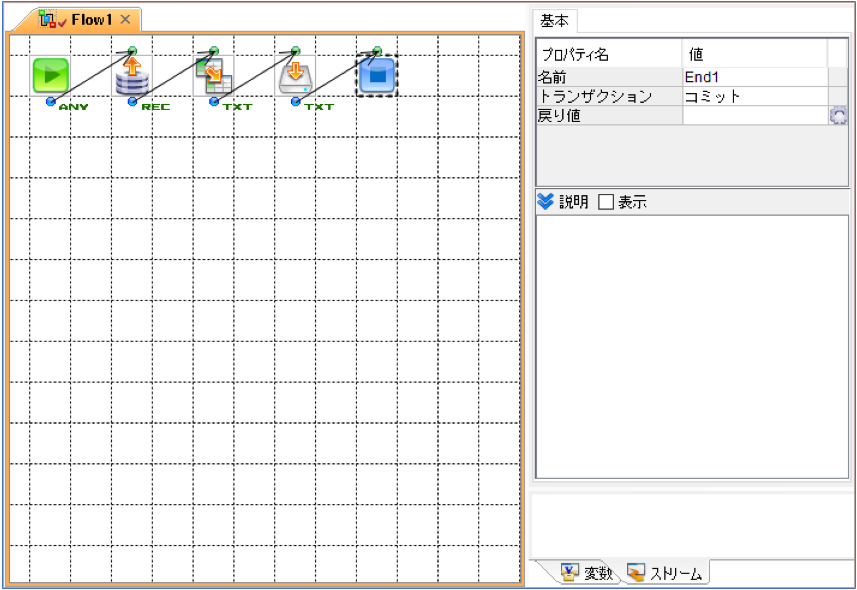Image resolution: width=857 pixels, height=590 pixels.
Task: Click the プロパティ名 column header
Action: (x=609, y=54)
